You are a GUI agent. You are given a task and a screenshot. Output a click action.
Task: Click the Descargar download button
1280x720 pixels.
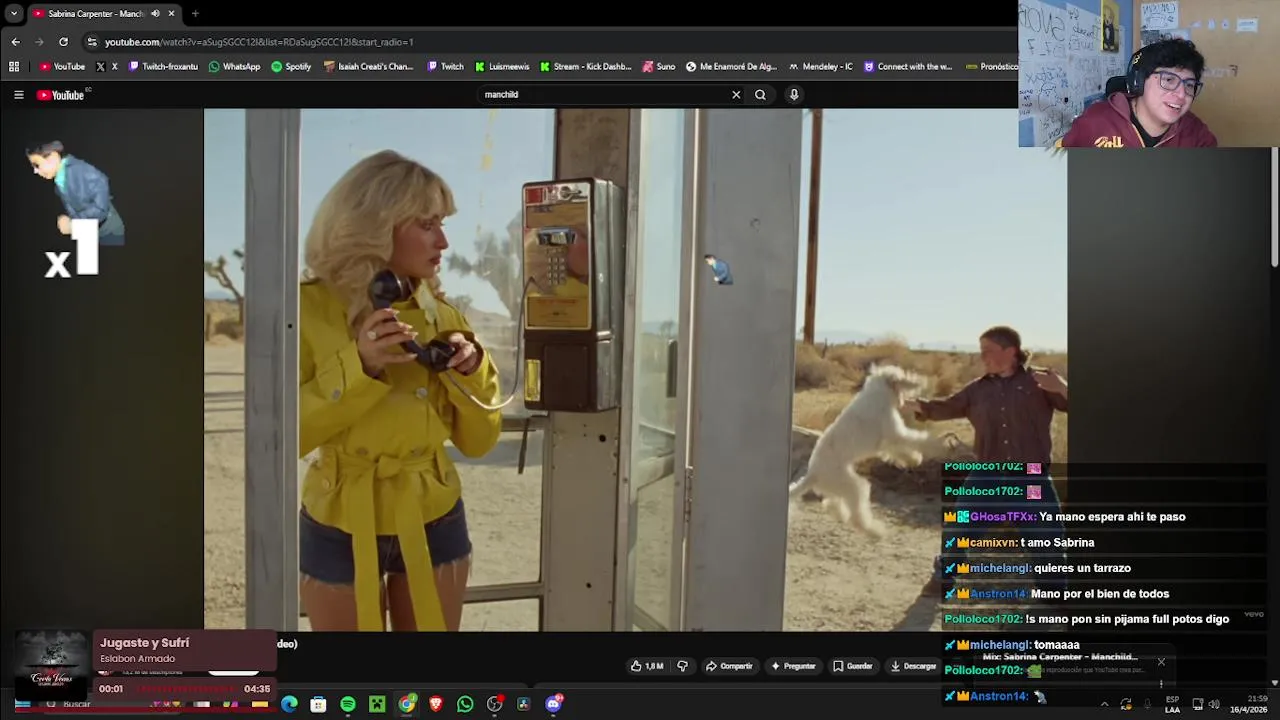(x=913, y=666)
